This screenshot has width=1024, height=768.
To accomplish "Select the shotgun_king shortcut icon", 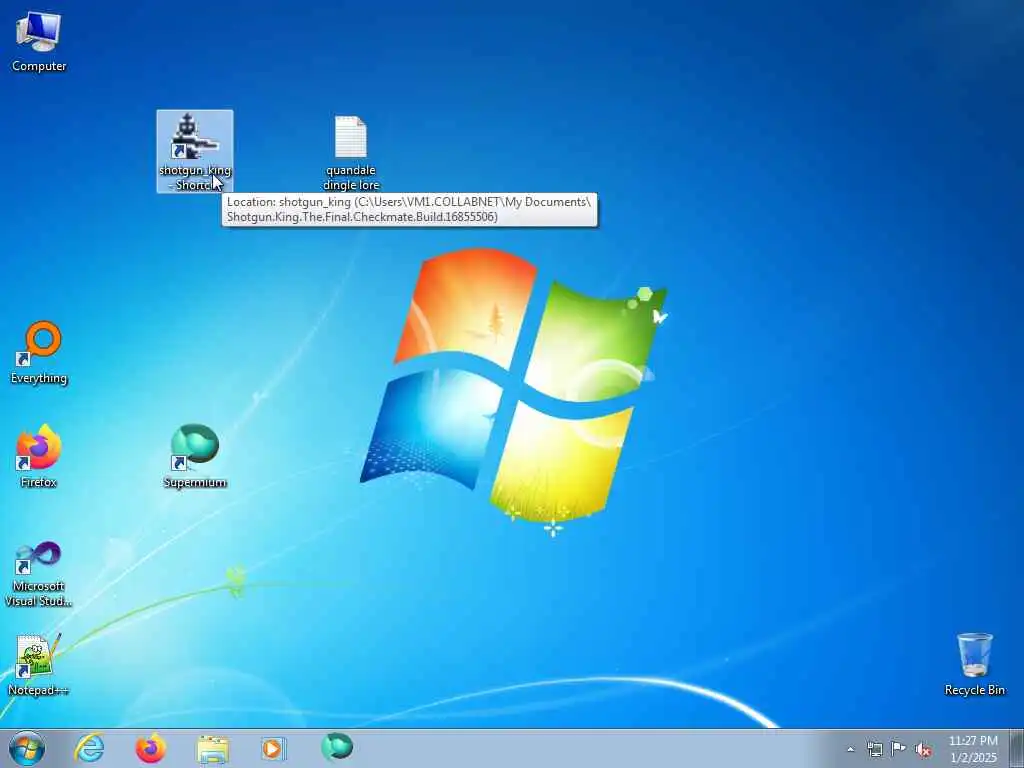I will pos(195,152).
